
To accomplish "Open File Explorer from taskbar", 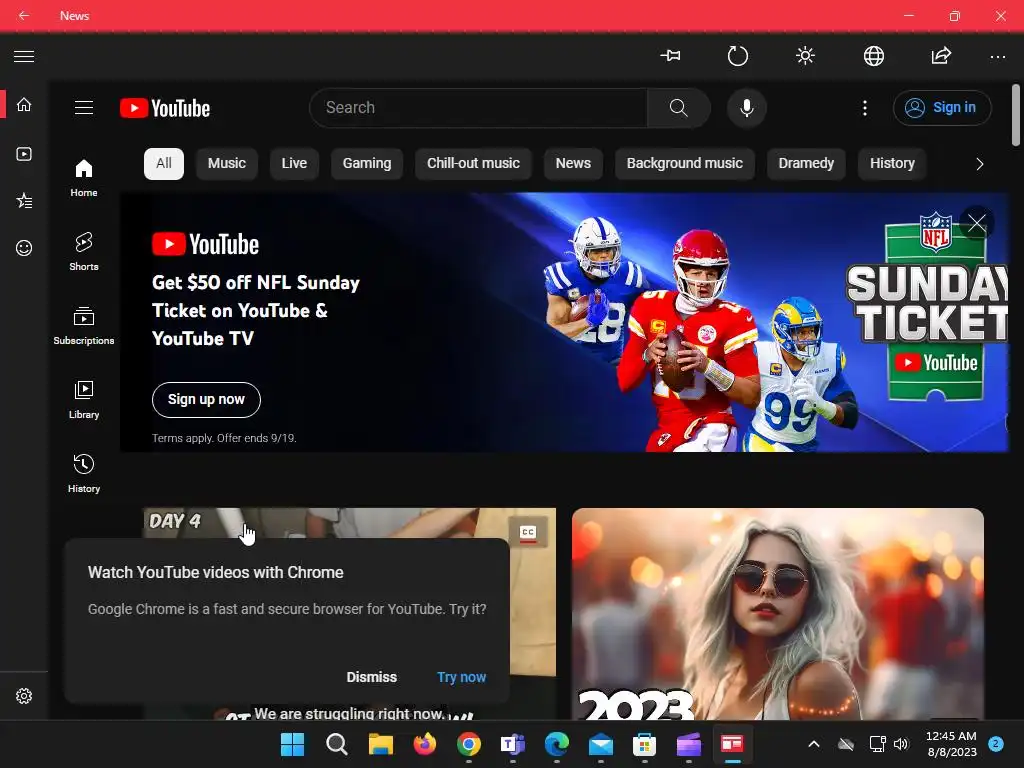I will [381, 744].
